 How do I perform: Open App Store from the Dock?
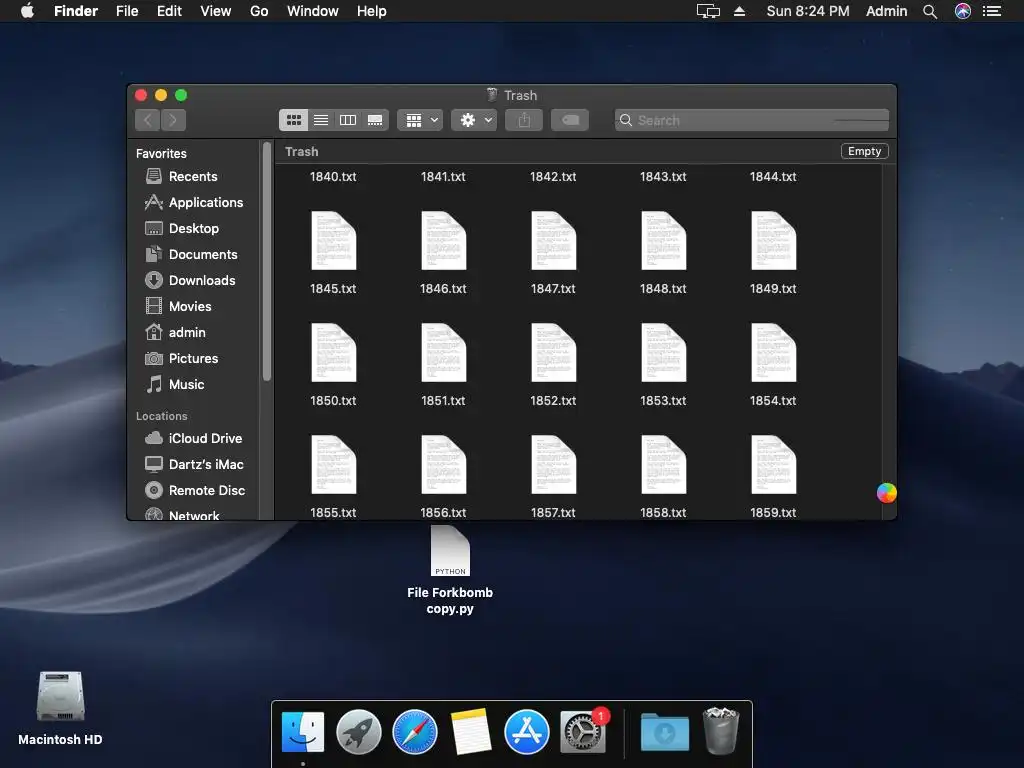(526, 731)
